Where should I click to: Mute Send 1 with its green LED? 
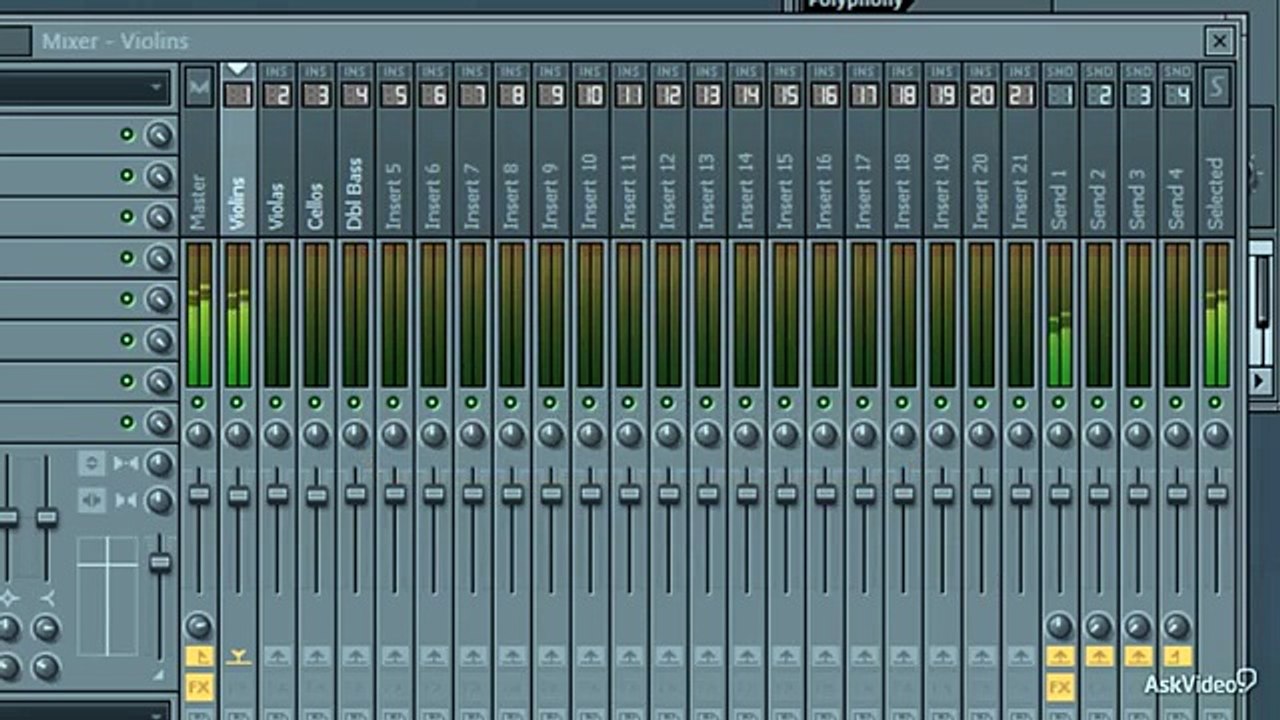pos(1058,402)
